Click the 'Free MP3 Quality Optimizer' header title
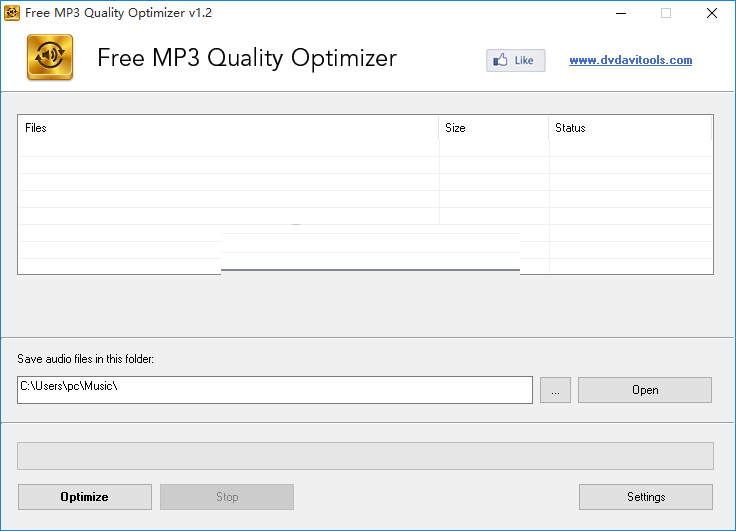 (247, 58)
